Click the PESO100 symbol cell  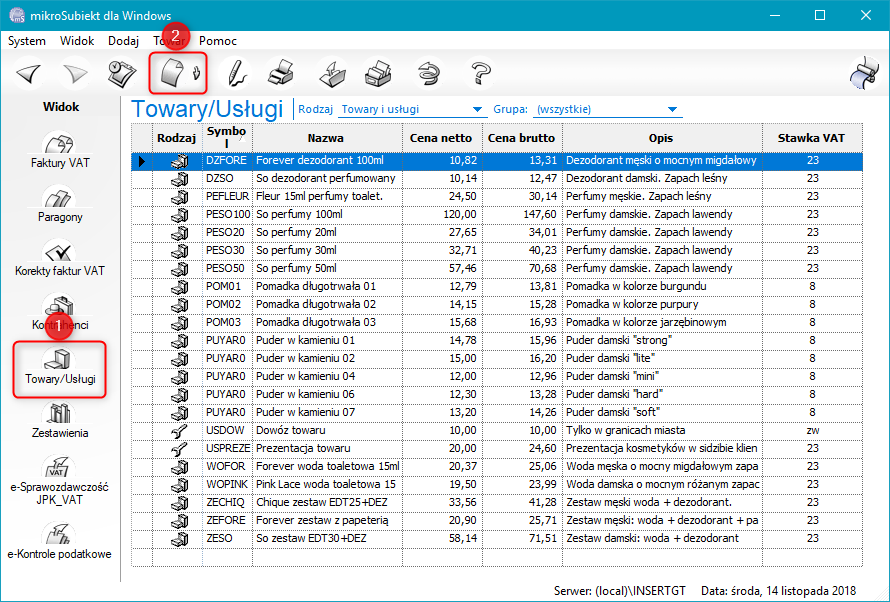tap(228, 214)
